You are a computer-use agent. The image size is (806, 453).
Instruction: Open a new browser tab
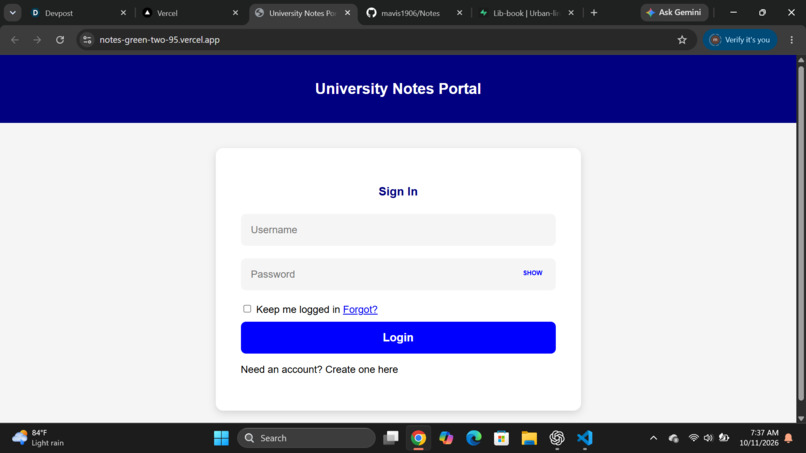[x=594, y=13]
